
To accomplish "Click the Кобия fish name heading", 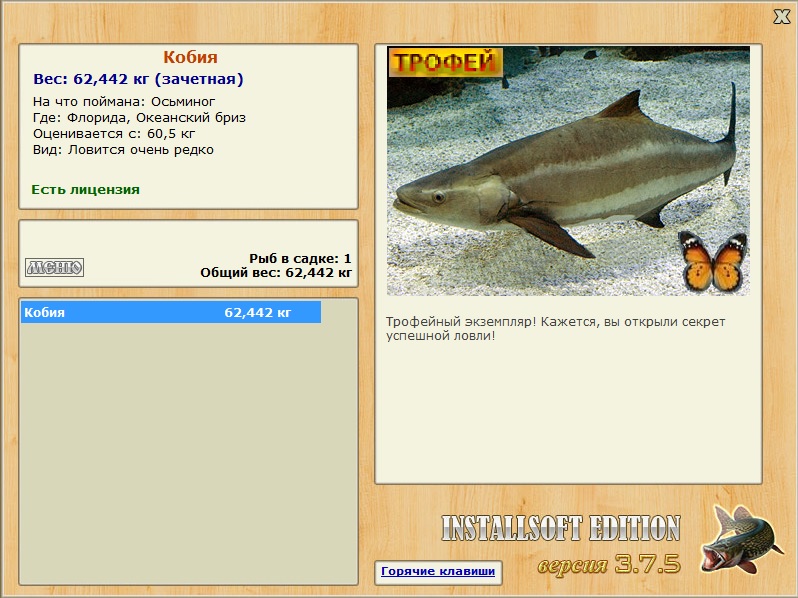I will (190, 57).
